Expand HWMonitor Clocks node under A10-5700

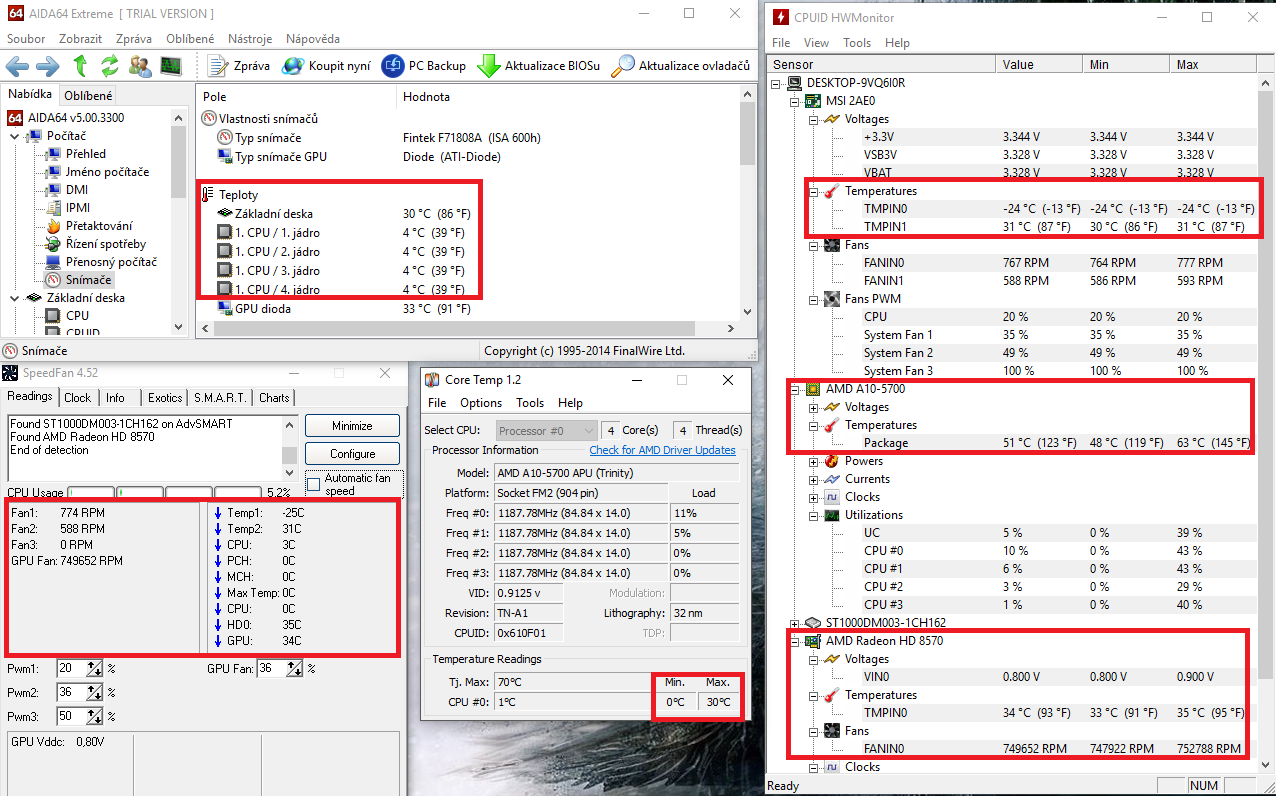coord(813,497)
